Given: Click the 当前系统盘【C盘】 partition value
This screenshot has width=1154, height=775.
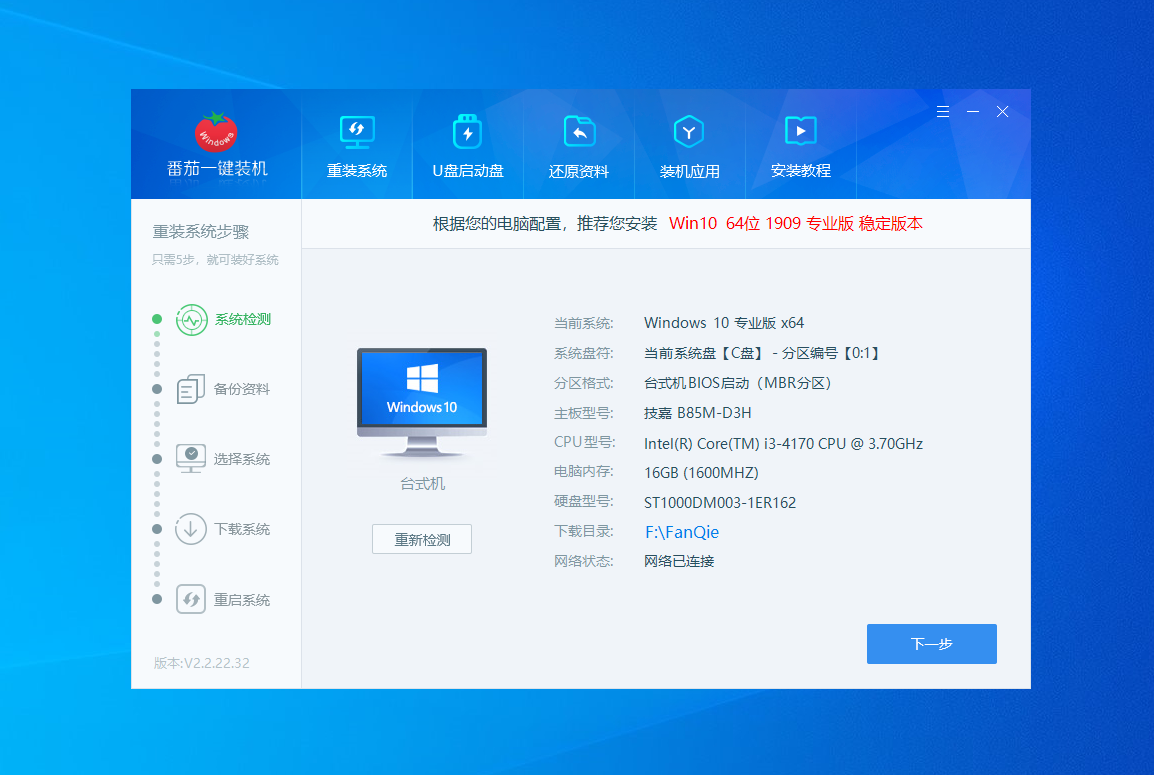Looking at the screenshot, I should [762, 353].
